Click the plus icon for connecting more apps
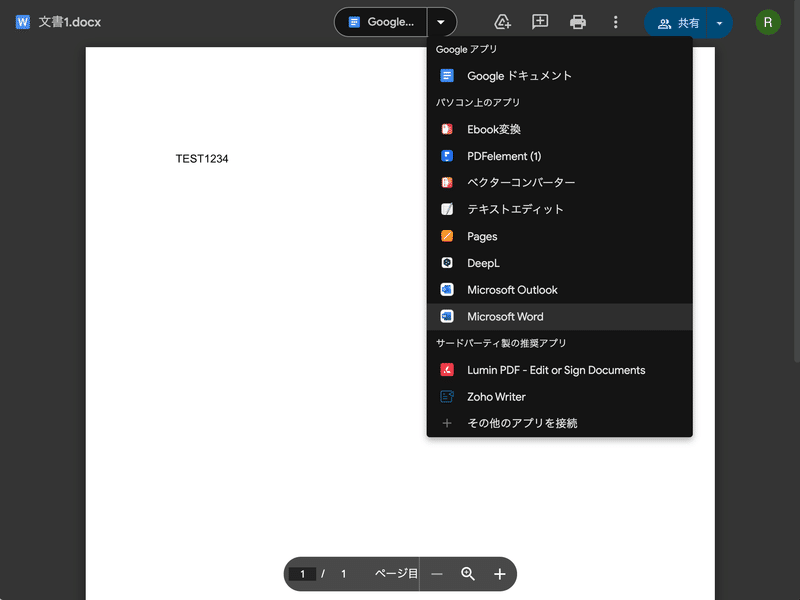Screen dimensions: 800x600 tap(447, 423)
